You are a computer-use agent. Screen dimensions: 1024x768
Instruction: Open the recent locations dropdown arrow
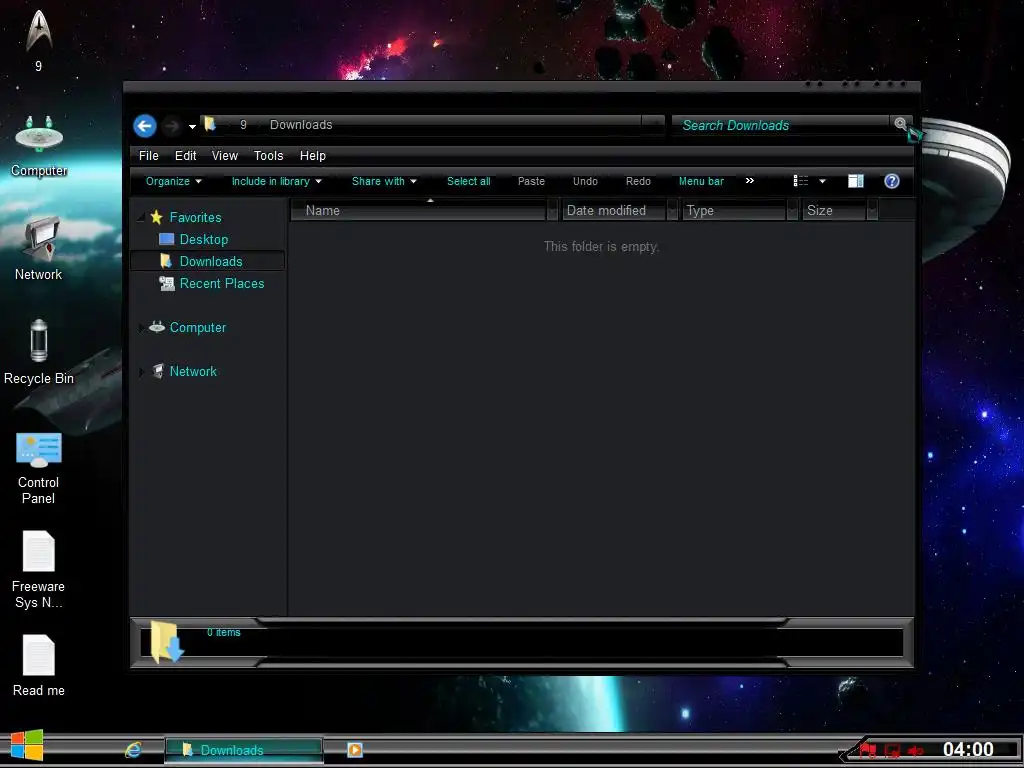coord(192,126)
